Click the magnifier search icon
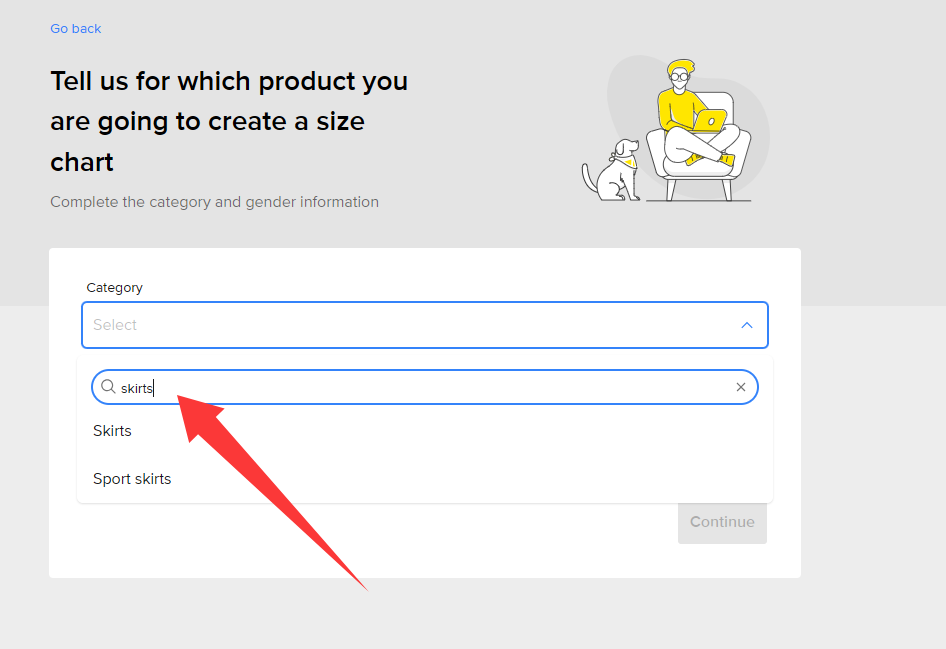946x649 pixels. (108, 387)
